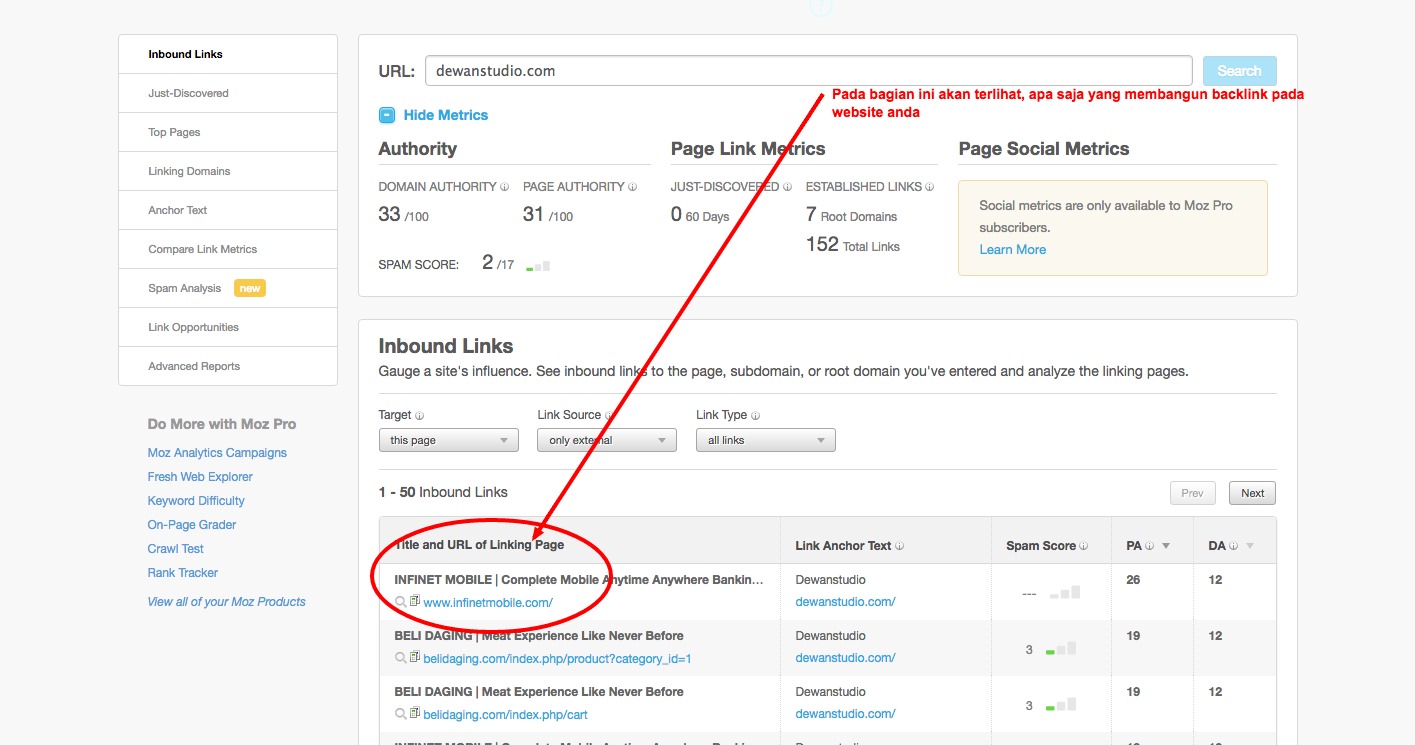The height and width of the screenshot is (745, 1415).
Task: Select the '152 Total Links' value
Action: click(x=853, y=245)
